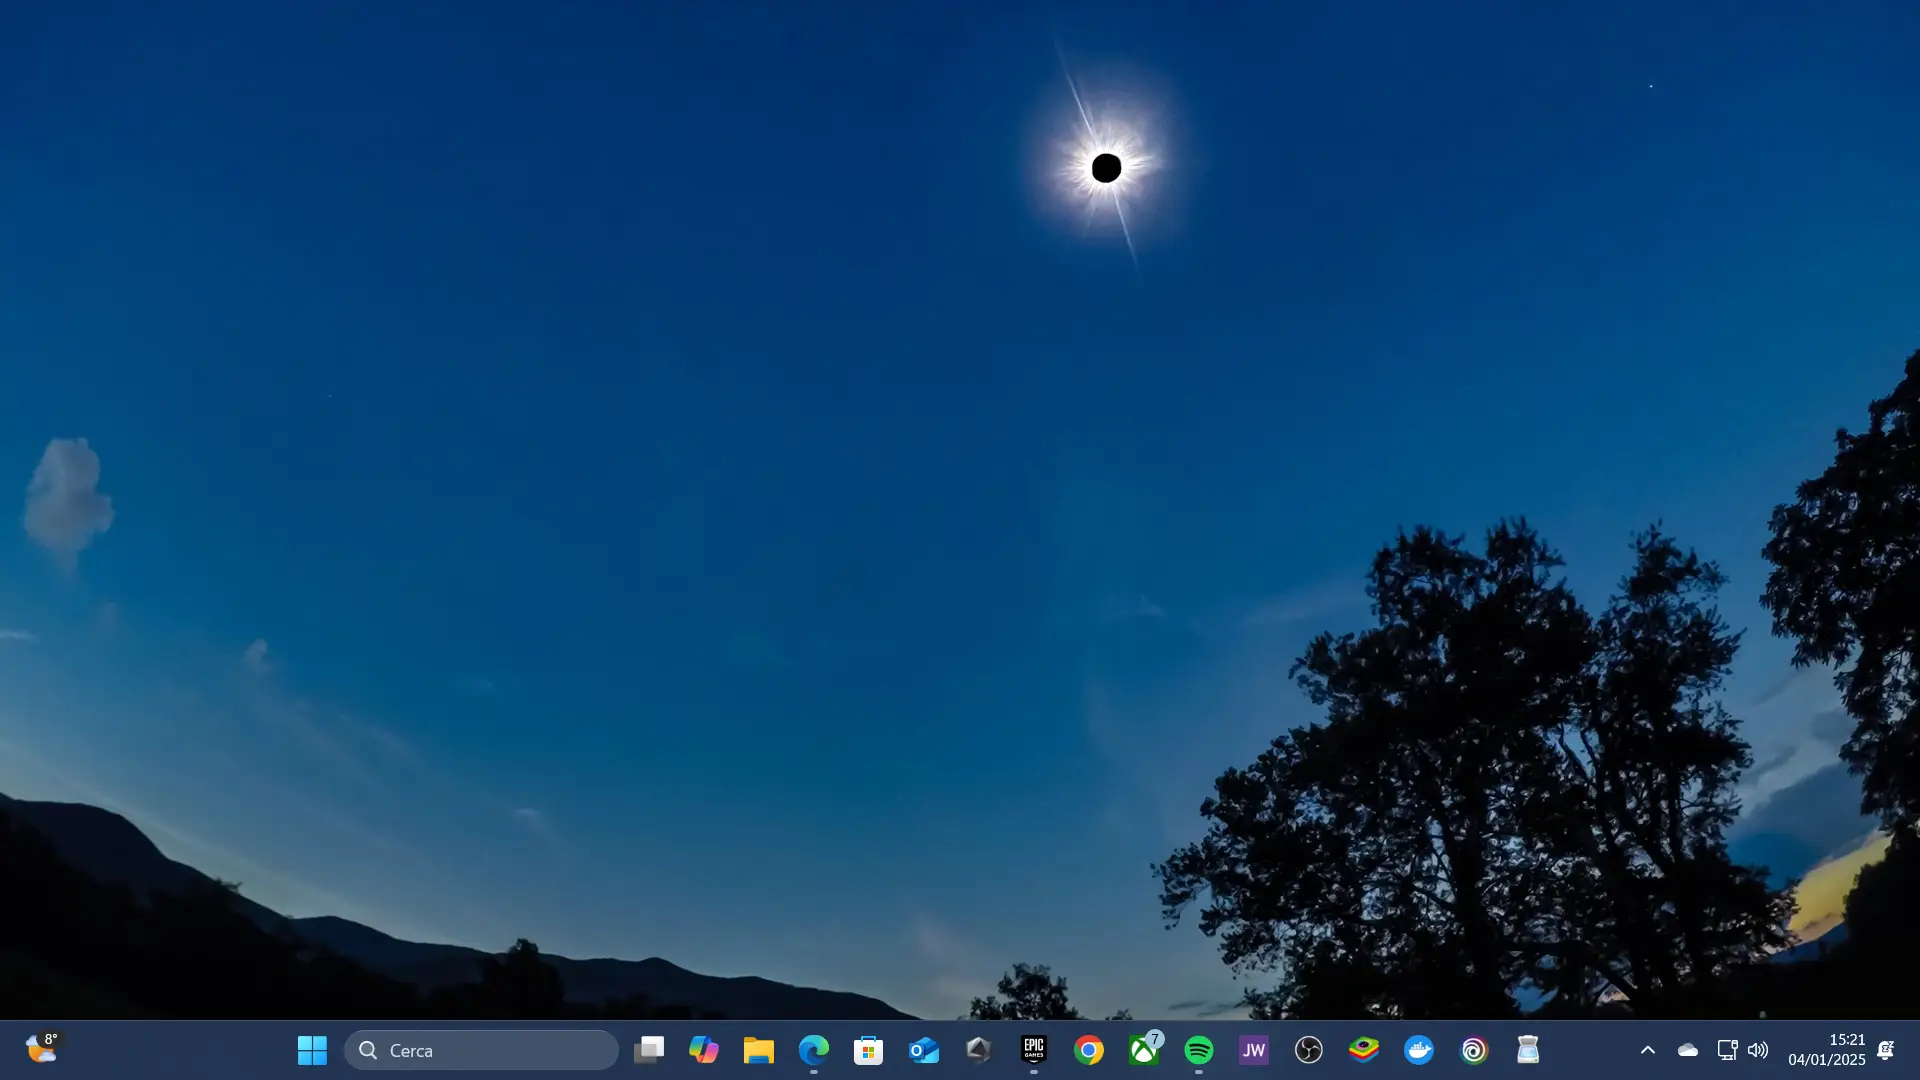
Task: Open Task View from taskbar
Action: pos(649,1050)
